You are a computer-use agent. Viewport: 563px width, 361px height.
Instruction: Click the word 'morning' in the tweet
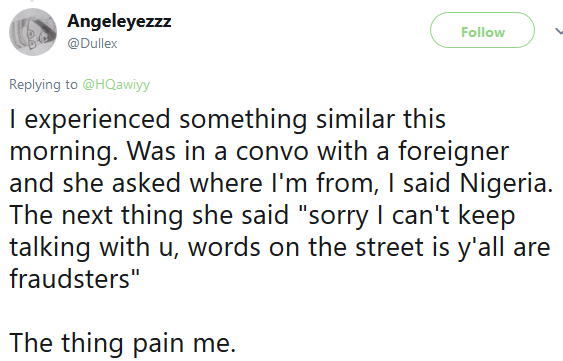coord(60,152)
